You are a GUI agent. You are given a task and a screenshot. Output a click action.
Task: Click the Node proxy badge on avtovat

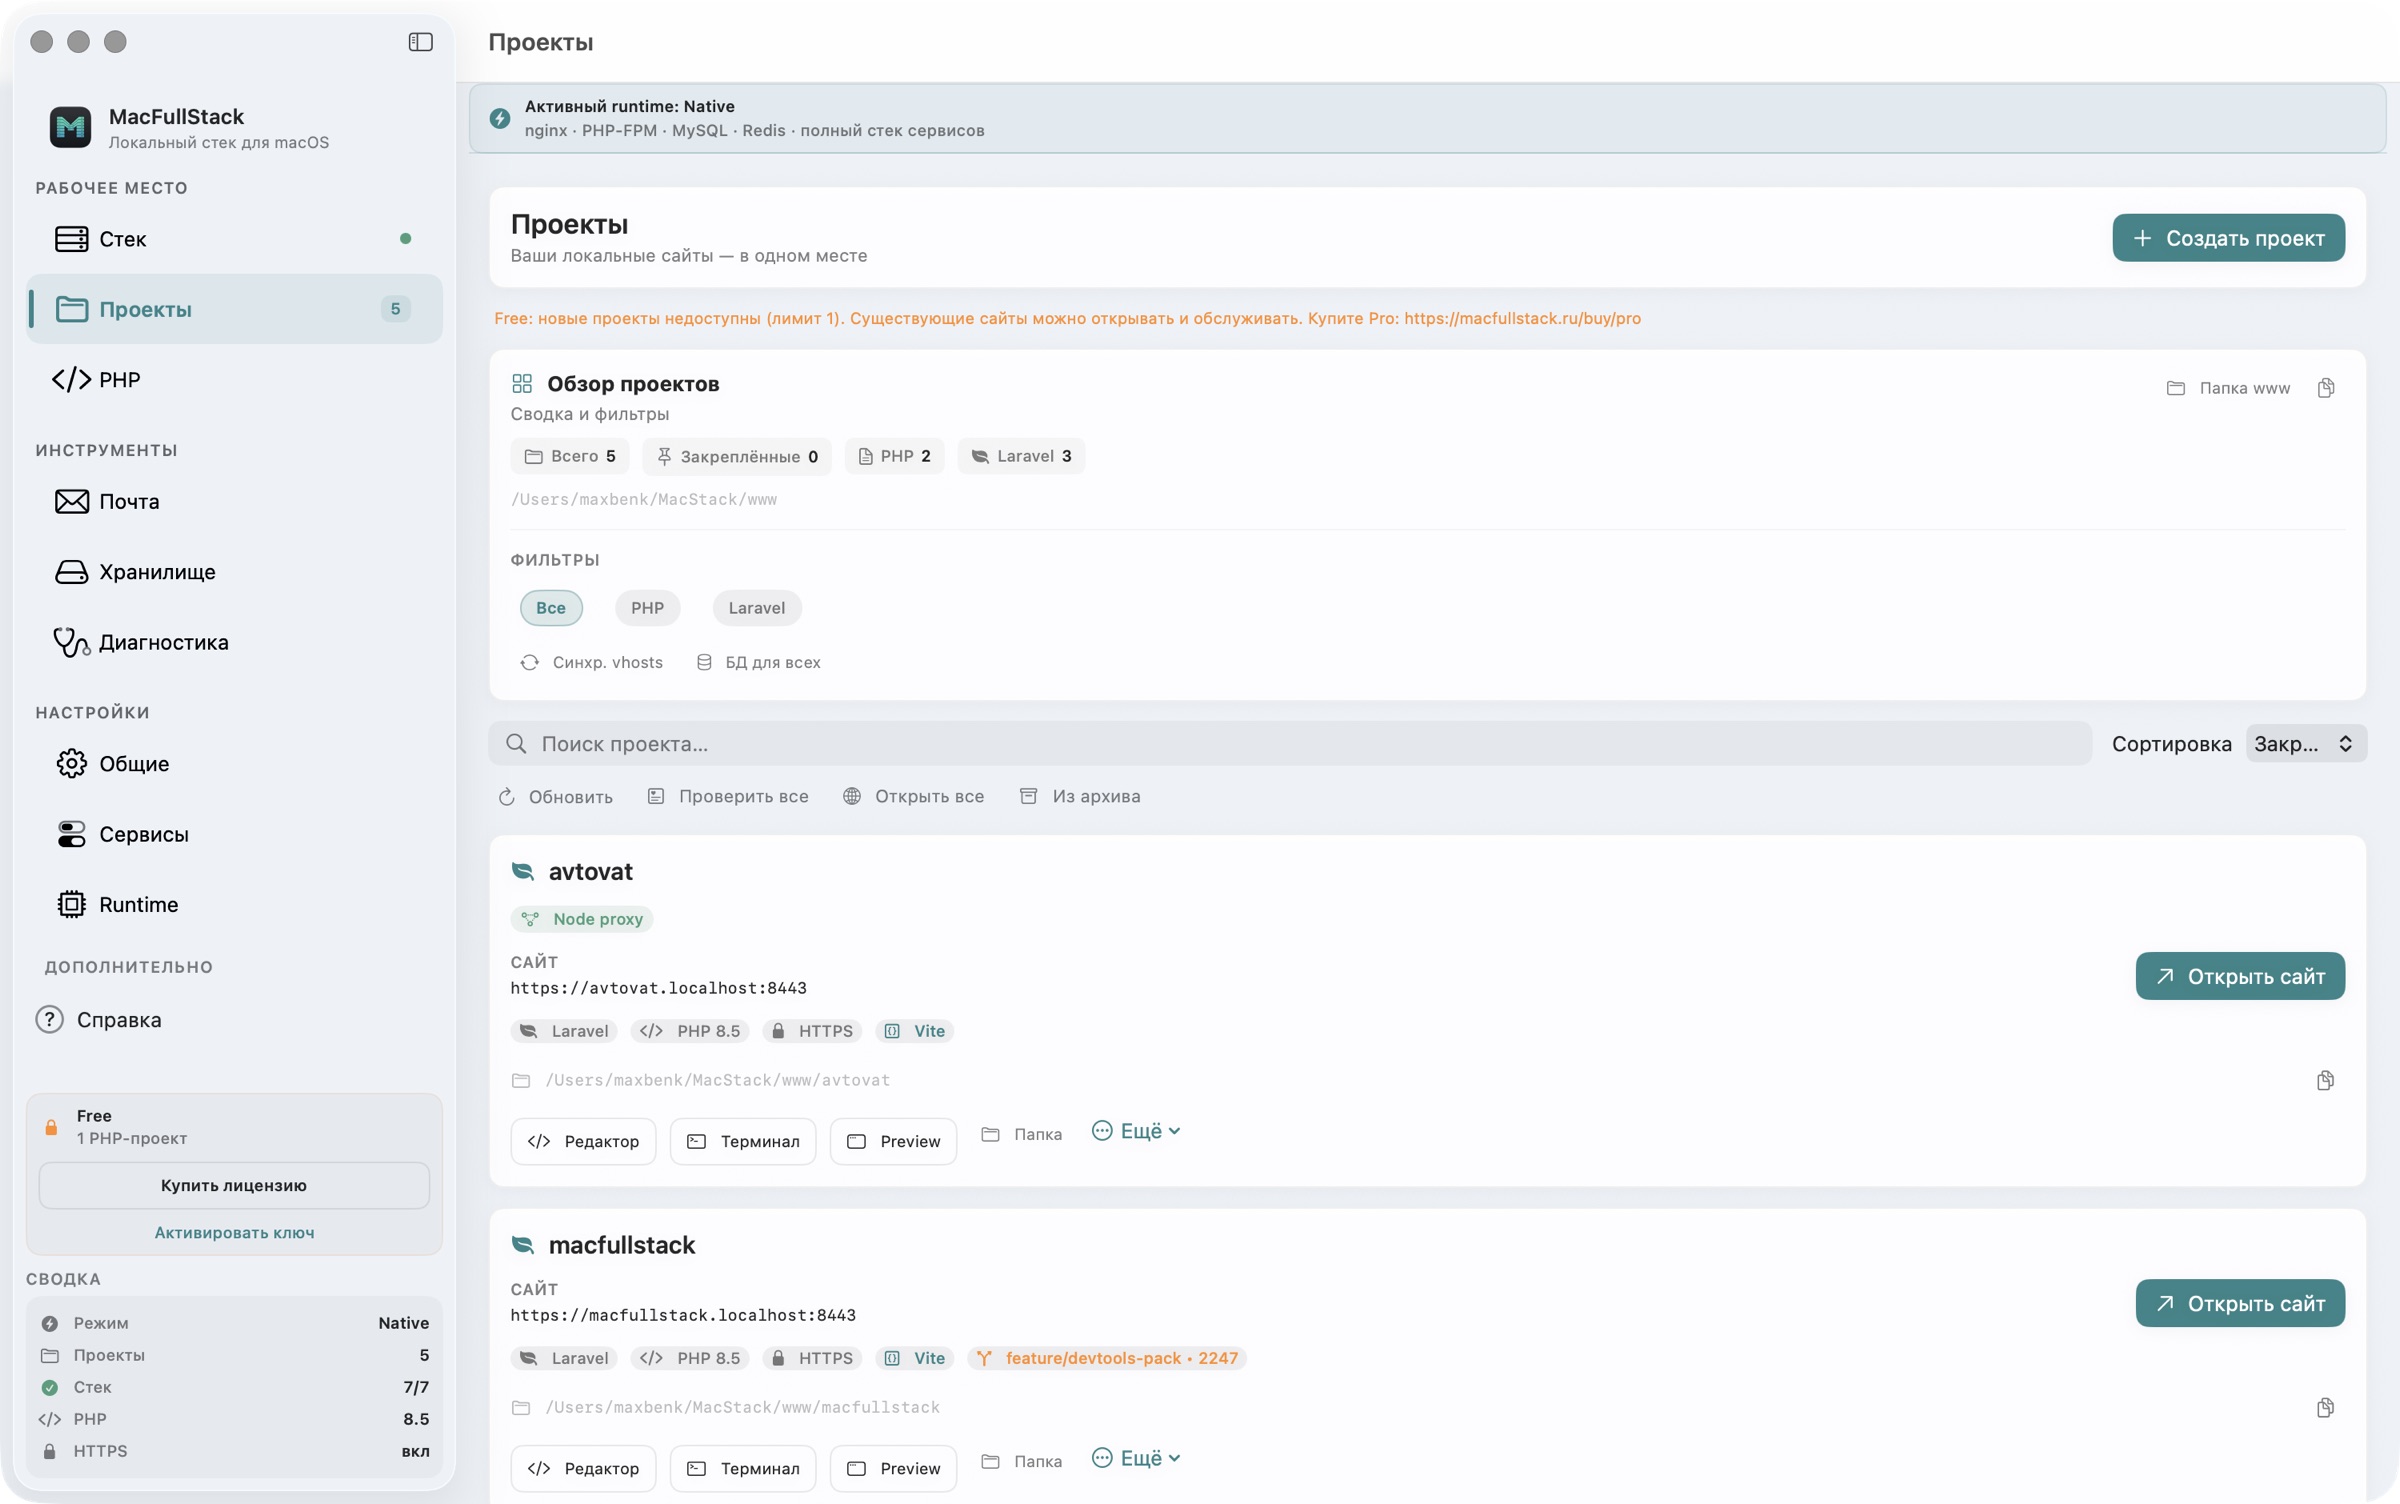(582, 920)
